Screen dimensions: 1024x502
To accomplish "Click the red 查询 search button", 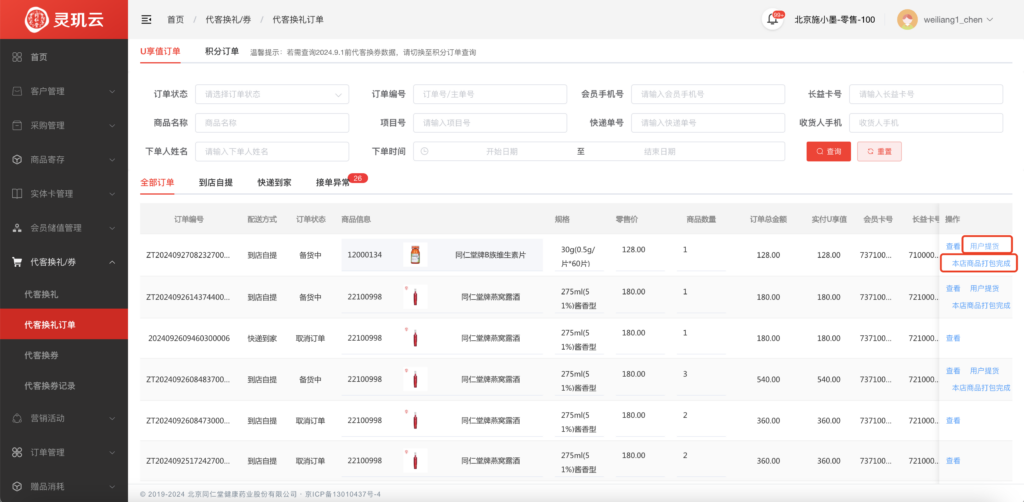I will [x=829, y=151].
